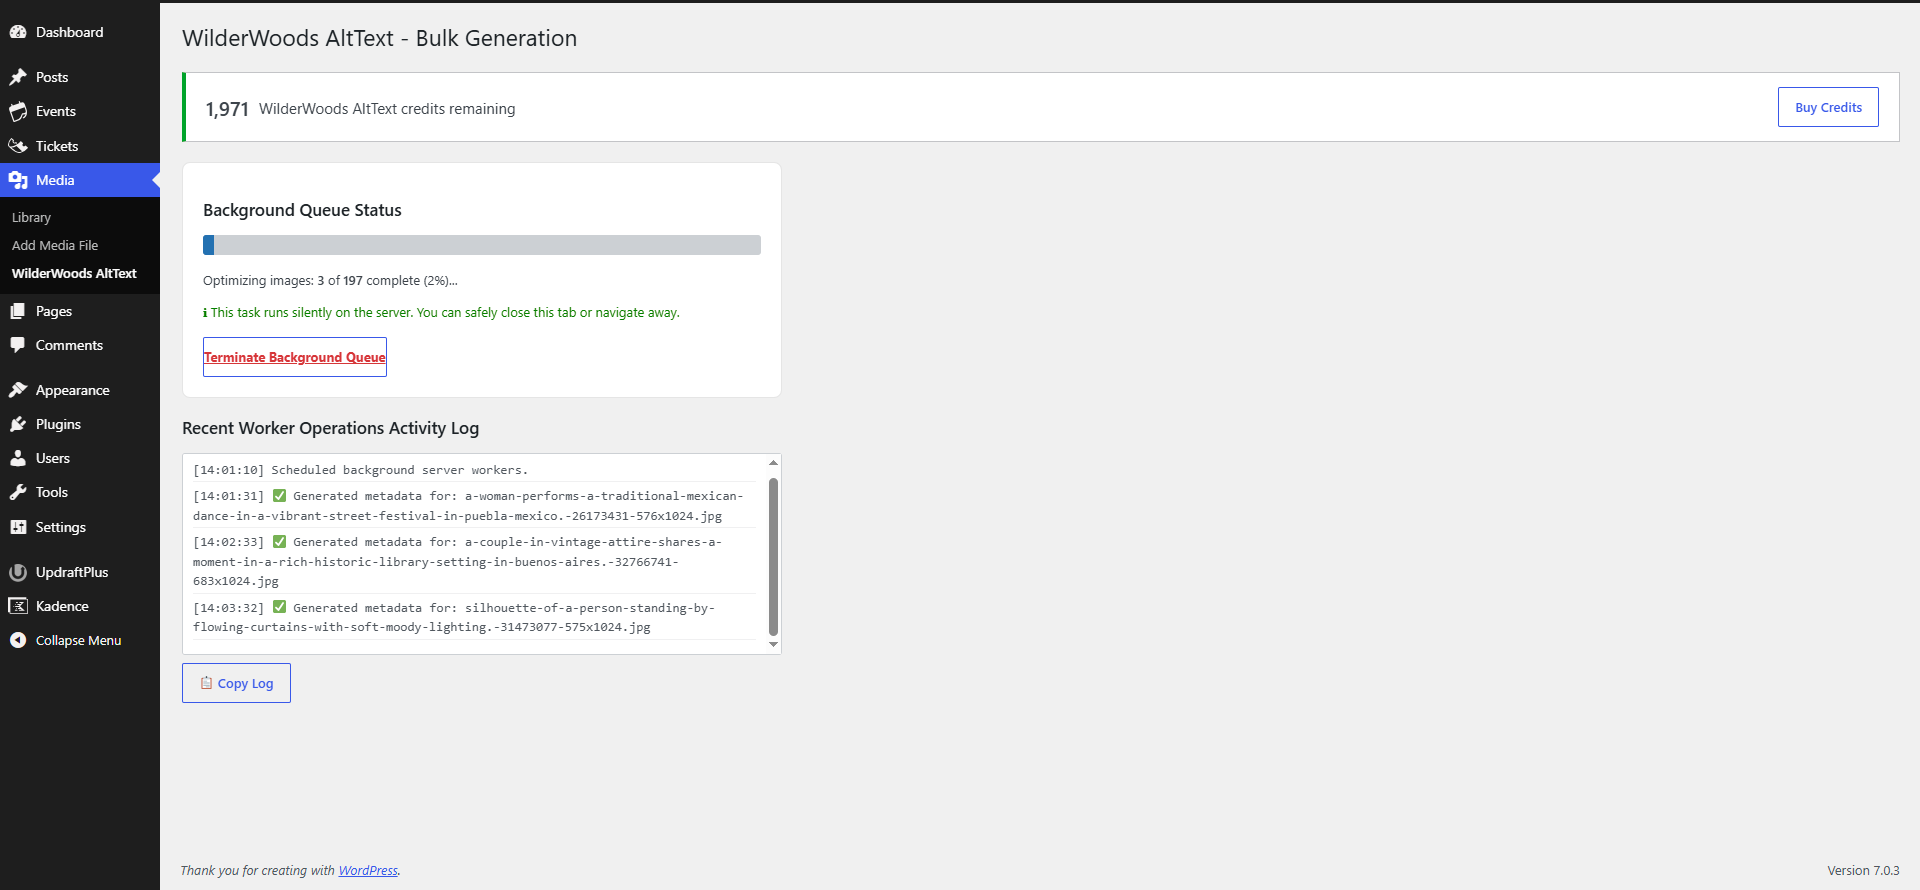Click the log scroll down arrow
1920x890 pixels.
pyautogui.click(x=773, y=645)
